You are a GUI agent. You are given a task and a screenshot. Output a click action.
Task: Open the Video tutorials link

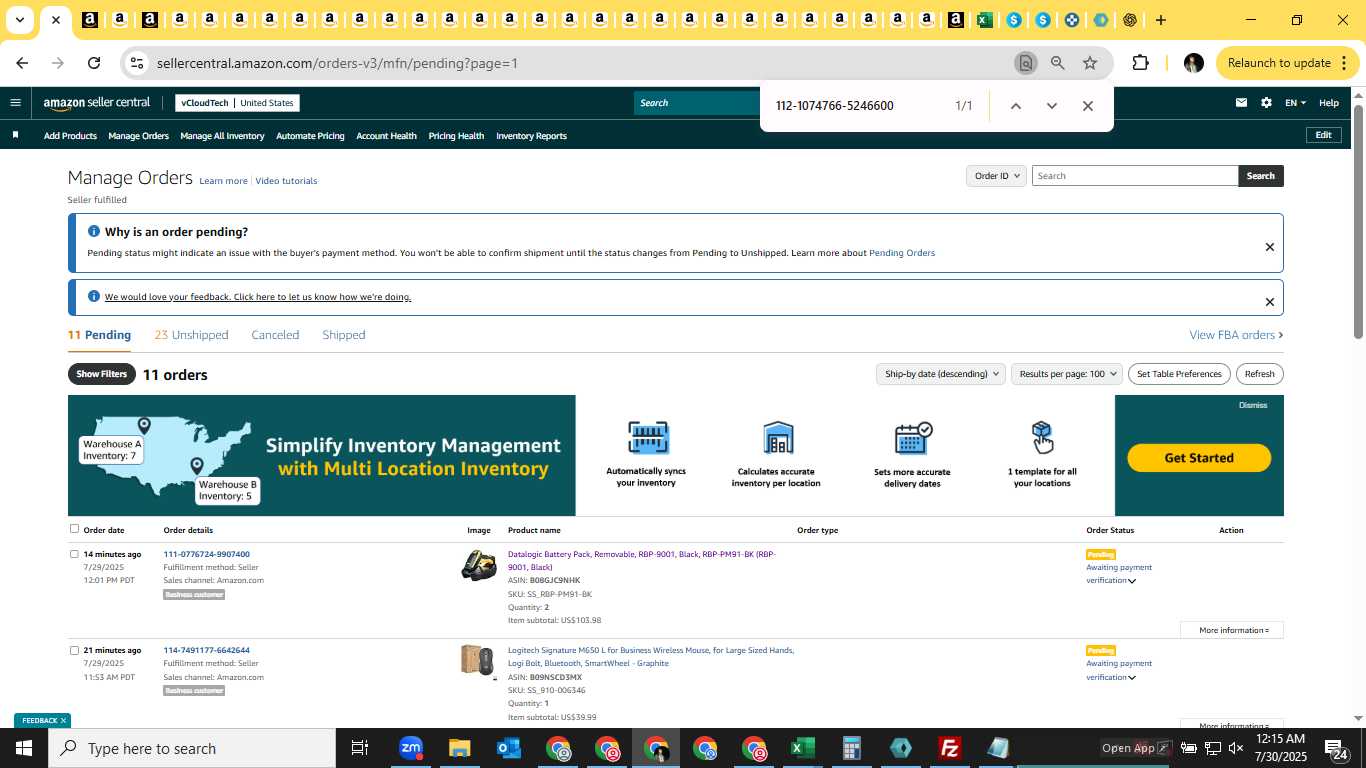(x=286, y=181)
